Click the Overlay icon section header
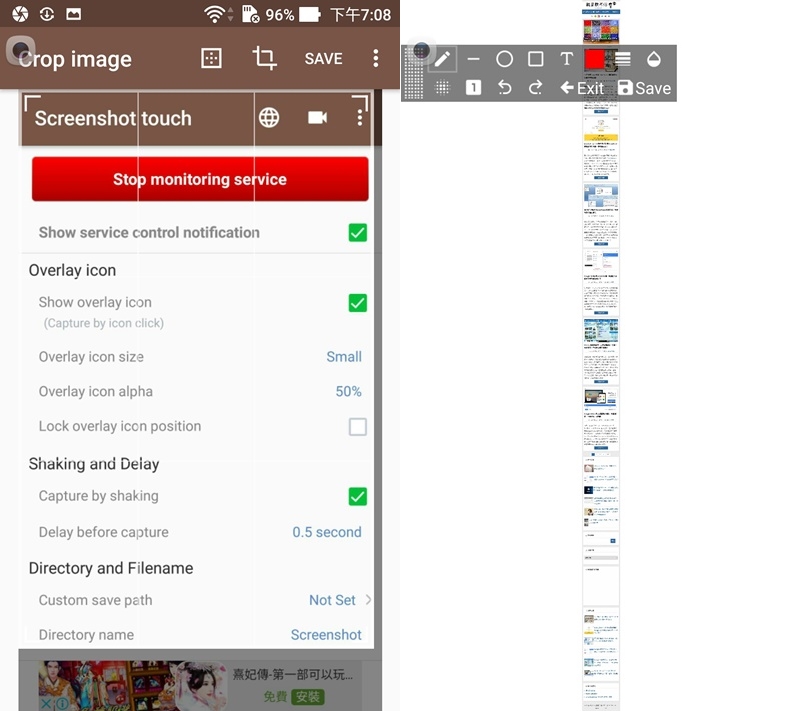 72,270
